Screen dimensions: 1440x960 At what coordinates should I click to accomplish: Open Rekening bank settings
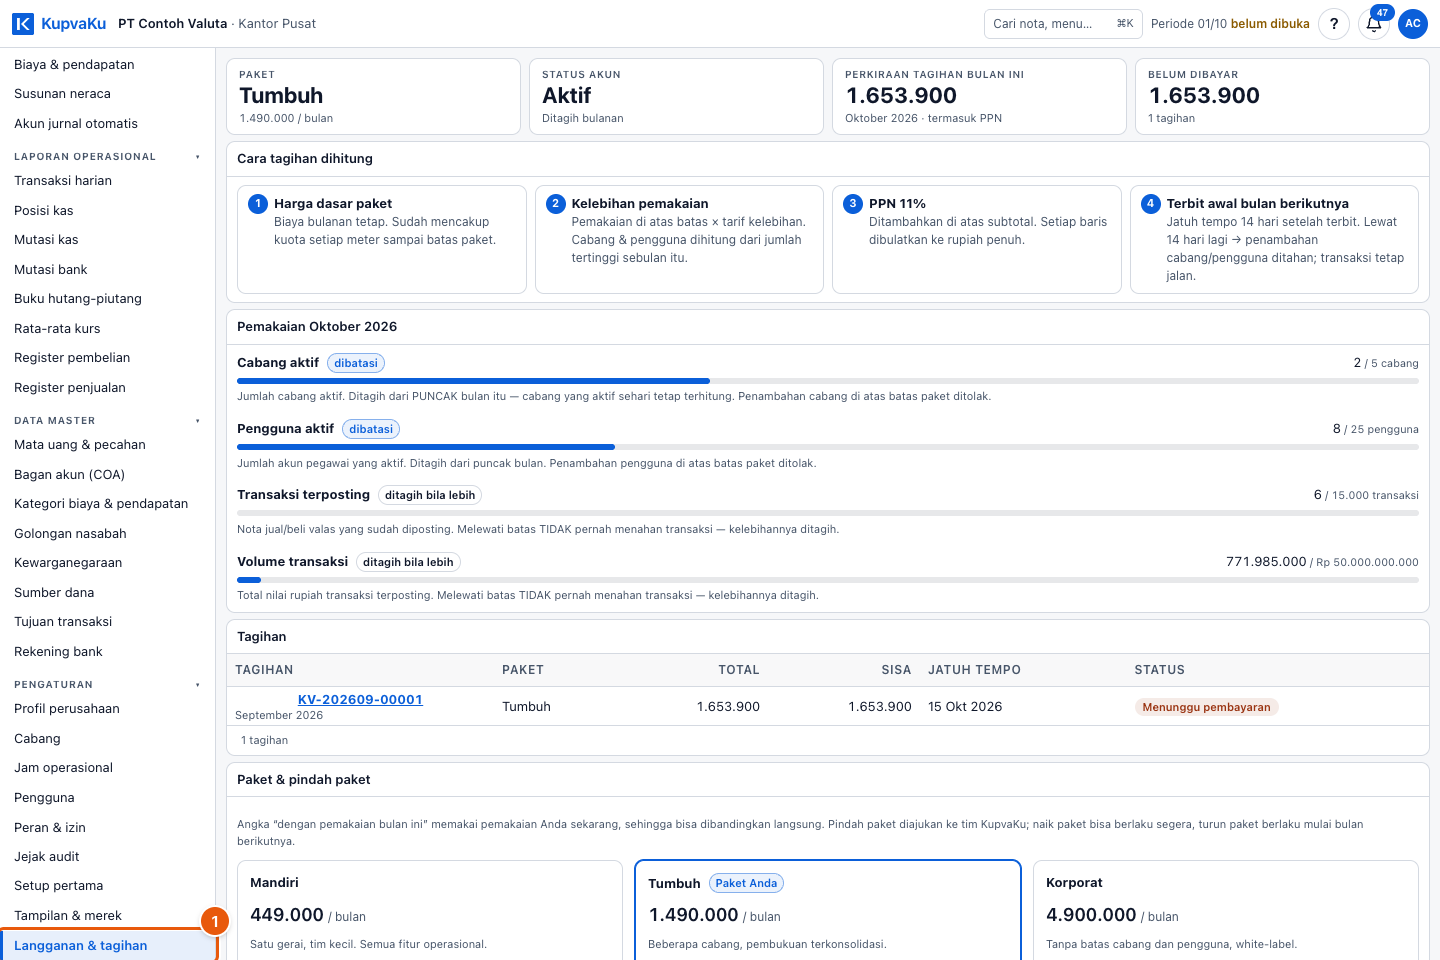[107, 652]
